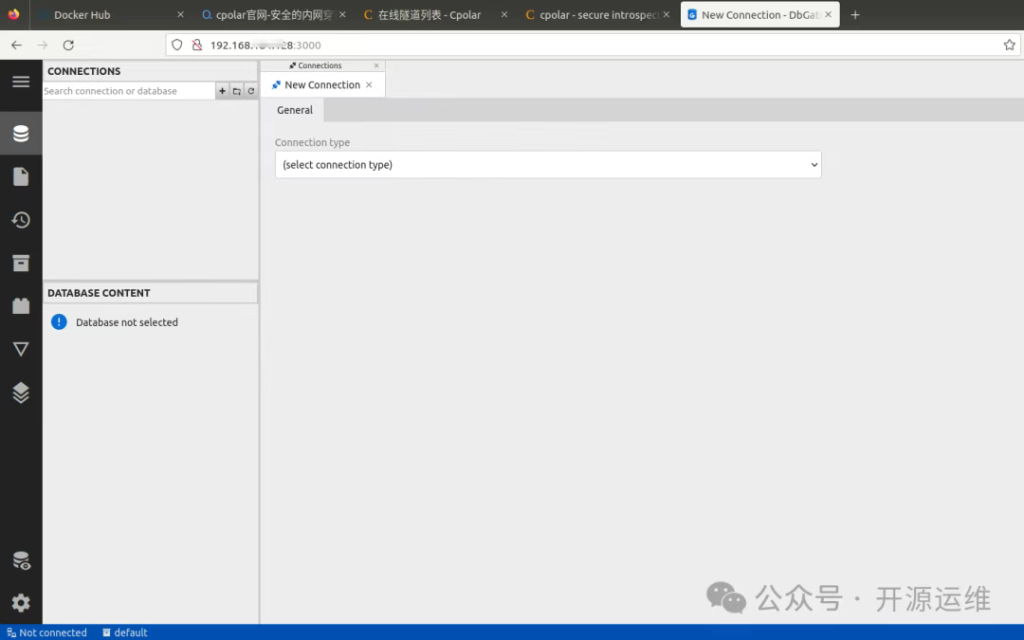Click the add connection folder icon
The width and height of the screenshot is (1024, 640).
point(237,91)
